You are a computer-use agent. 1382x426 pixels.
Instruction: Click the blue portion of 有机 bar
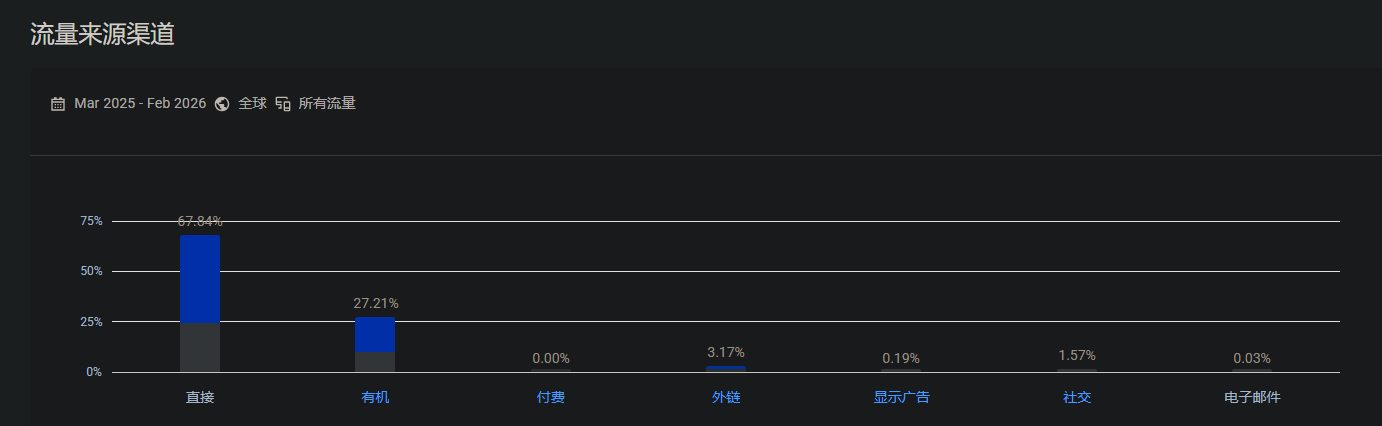(x=375, y=334)
